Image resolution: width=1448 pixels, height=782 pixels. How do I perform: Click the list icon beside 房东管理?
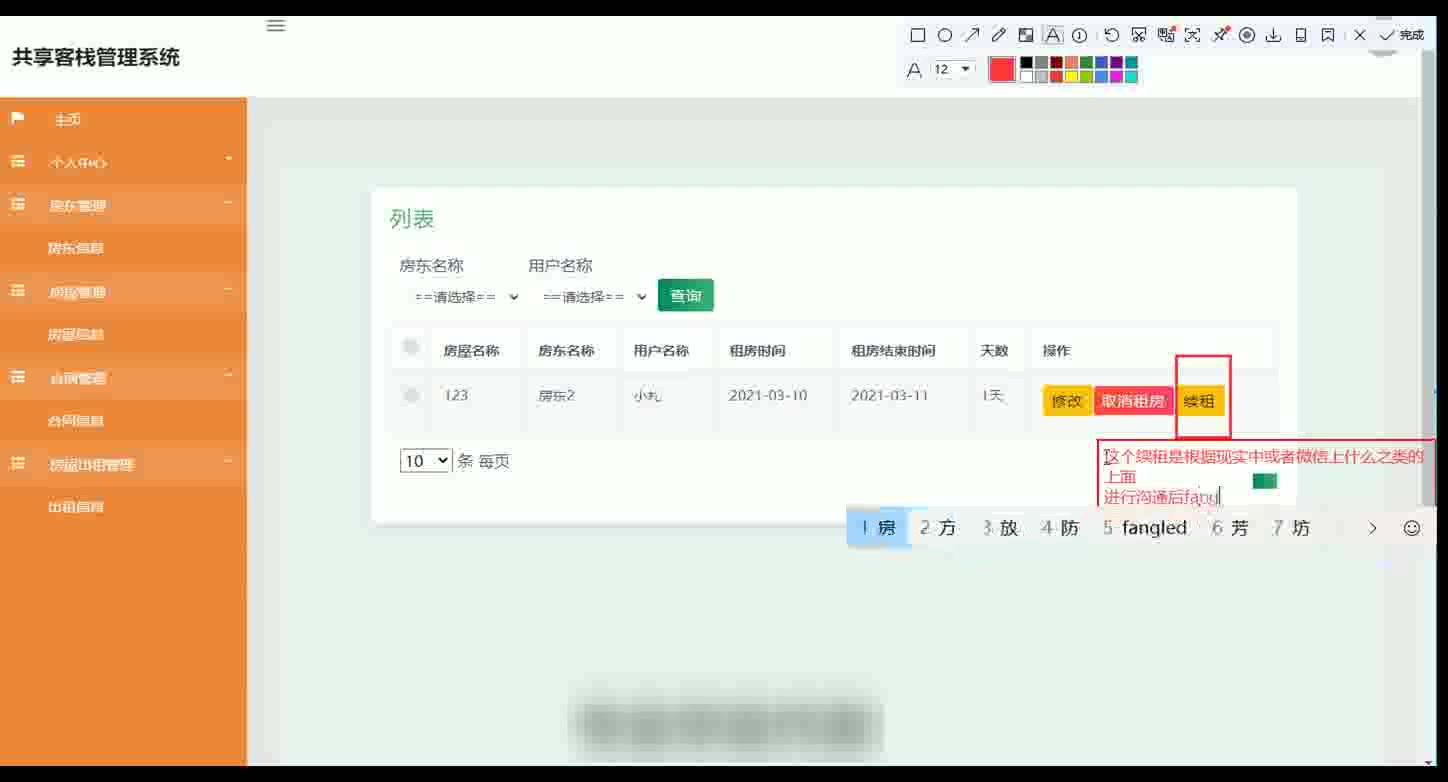pyautogui.click(x=17, y=204)
